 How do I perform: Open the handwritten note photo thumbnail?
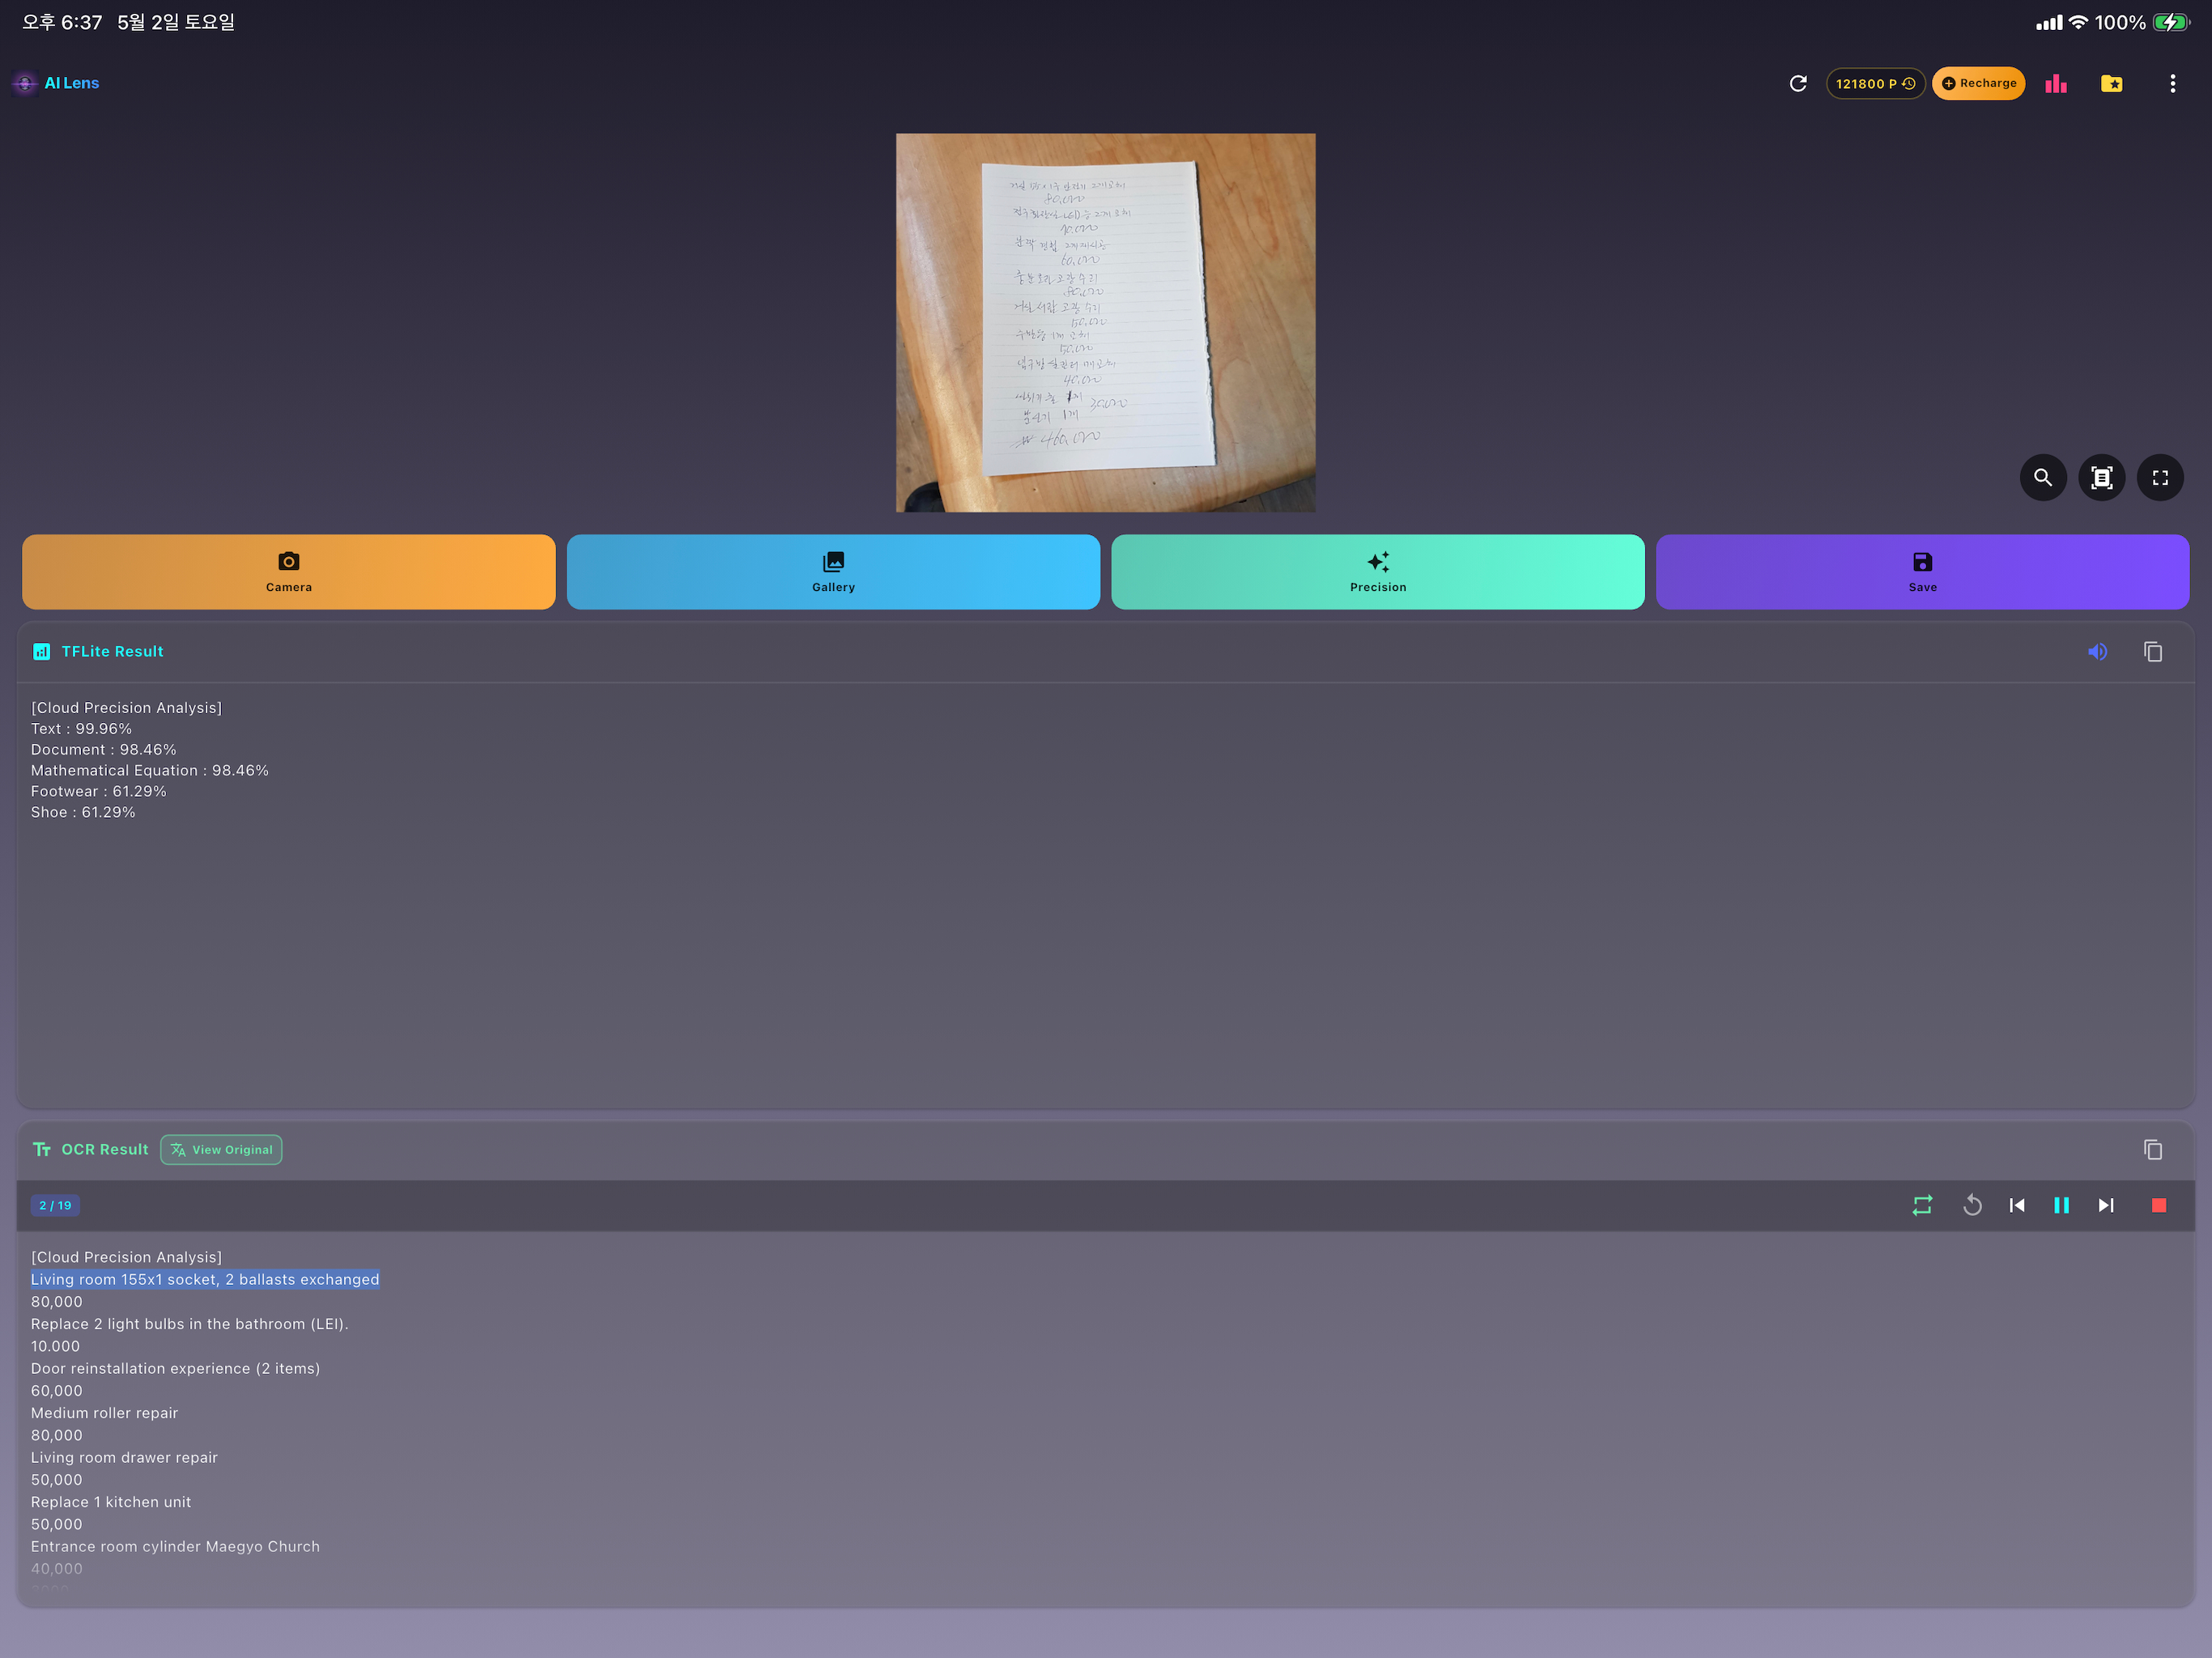(1105, 322)
